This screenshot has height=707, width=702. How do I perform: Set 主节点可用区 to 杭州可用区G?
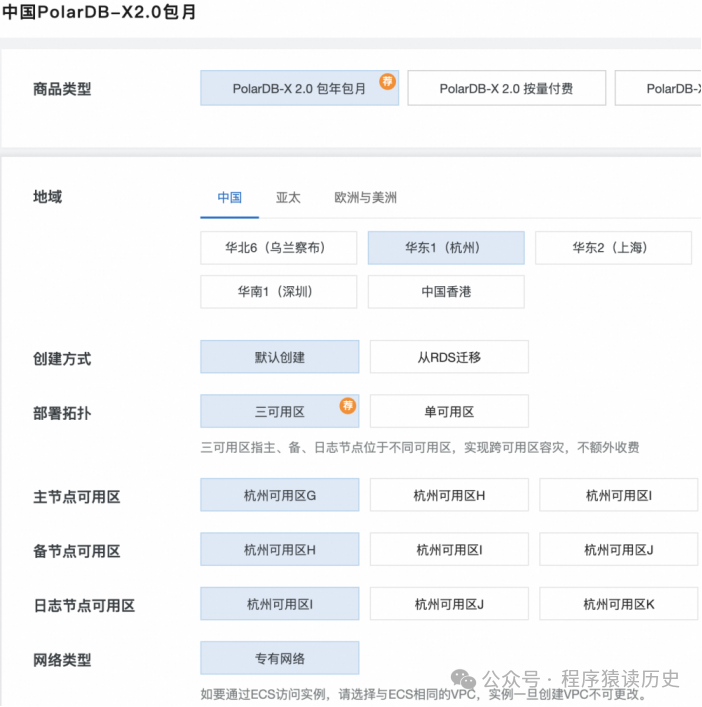tap(280, 495)
